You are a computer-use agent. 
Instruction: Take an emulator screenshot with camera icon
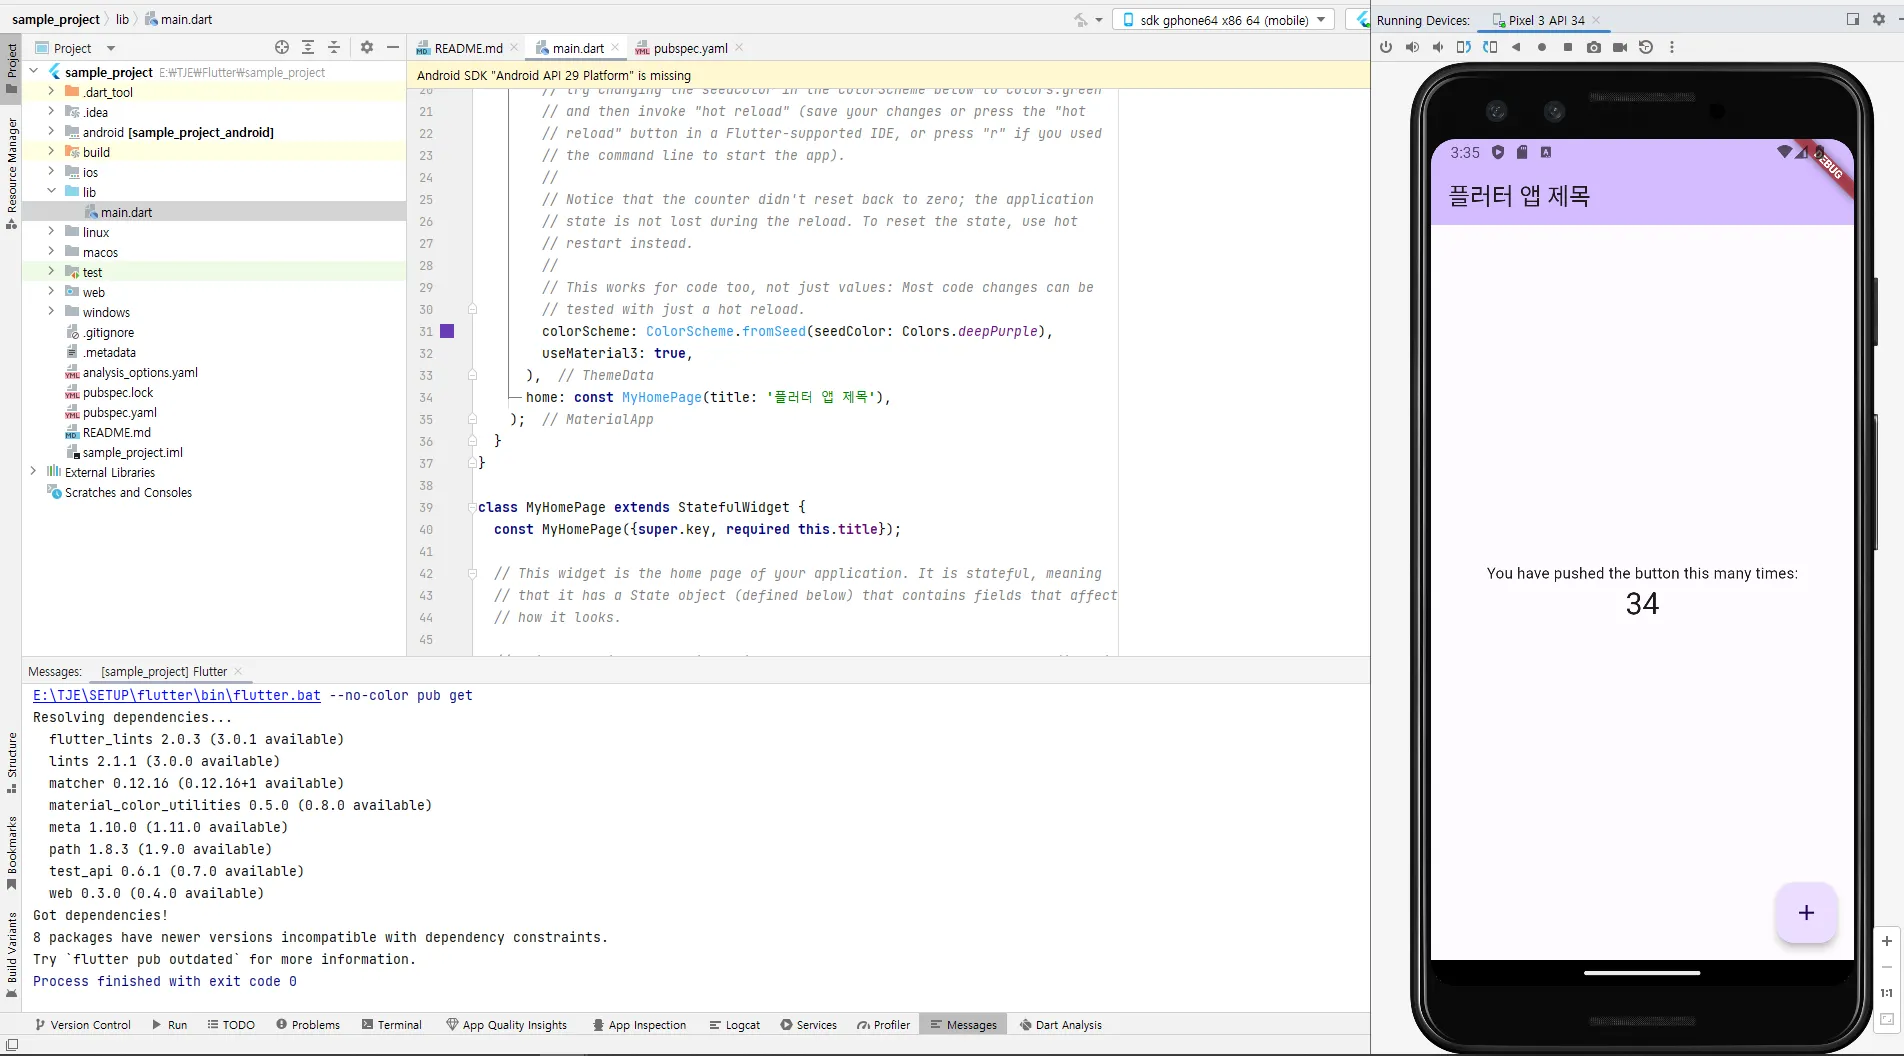pyautogui.click(x=1594, y=47)
